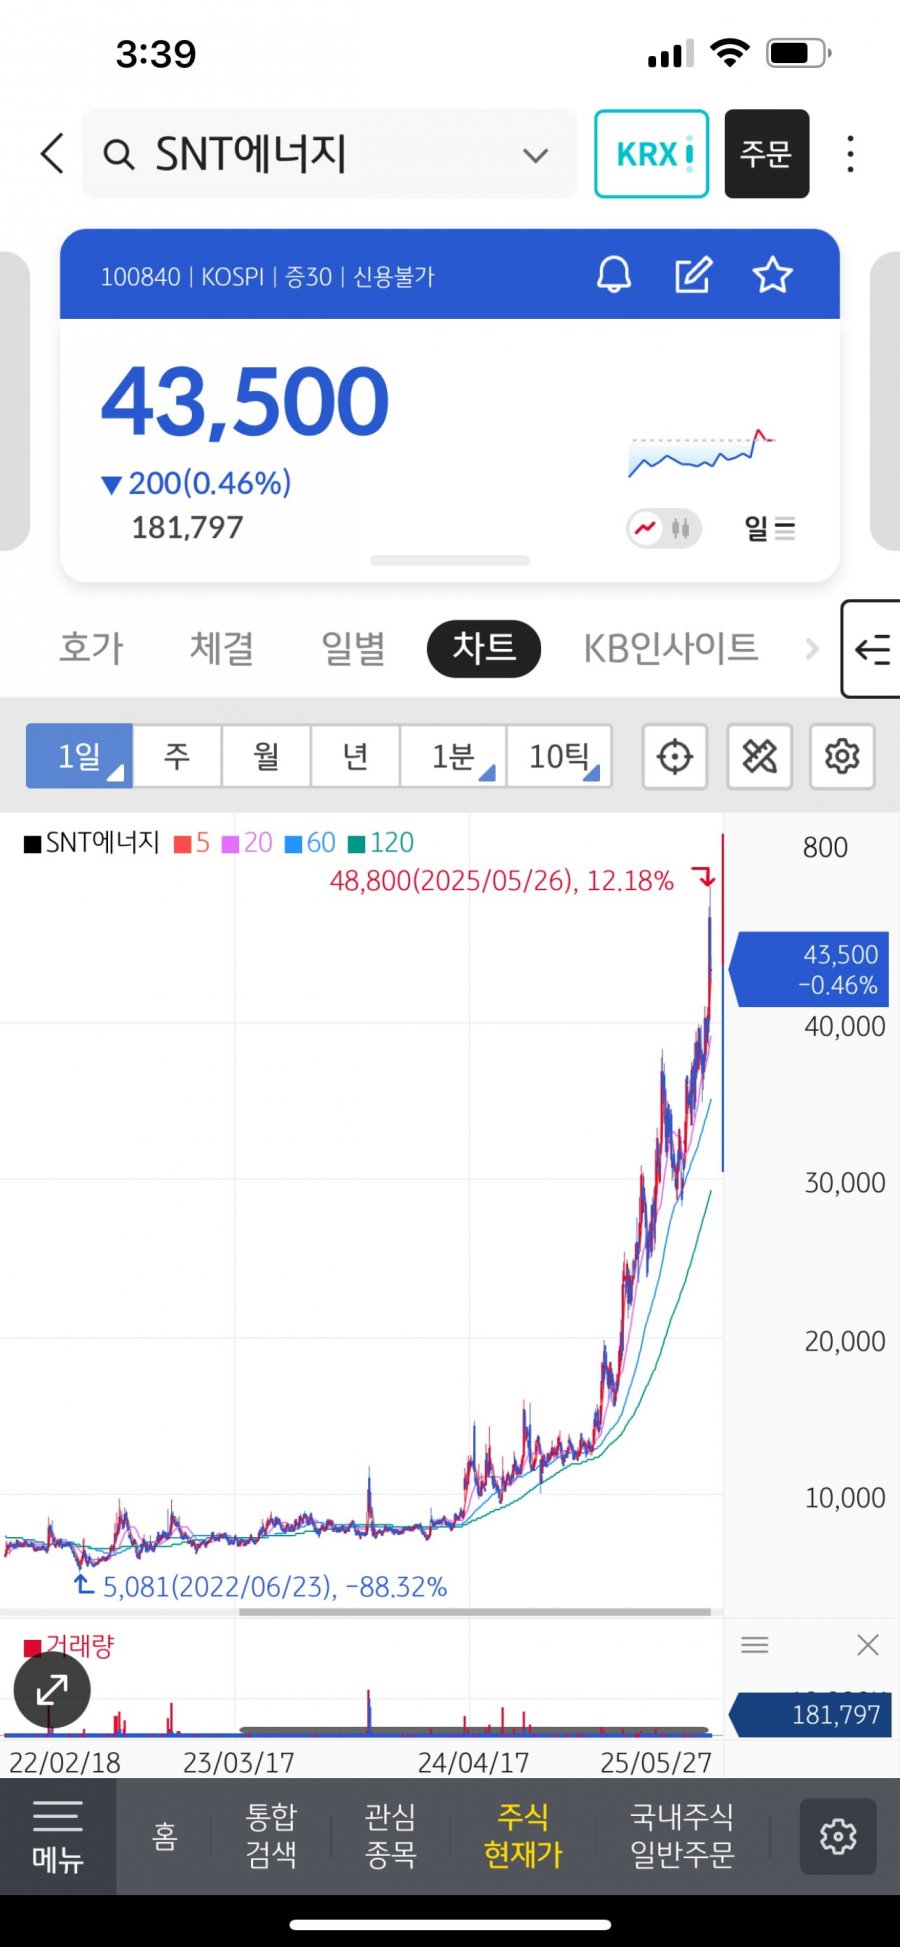Add stock to favorites star

[772, 275]
